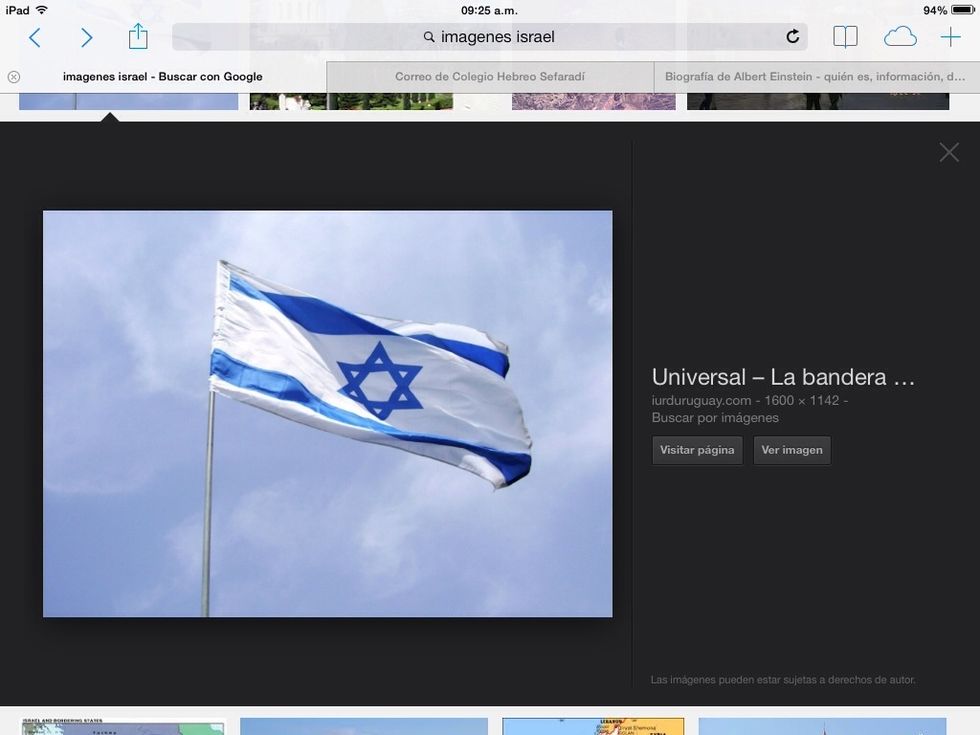The height and width of the screenshot is (735, 980).
Task: Open the bookmarks book icon
Action: coord(845,37)
